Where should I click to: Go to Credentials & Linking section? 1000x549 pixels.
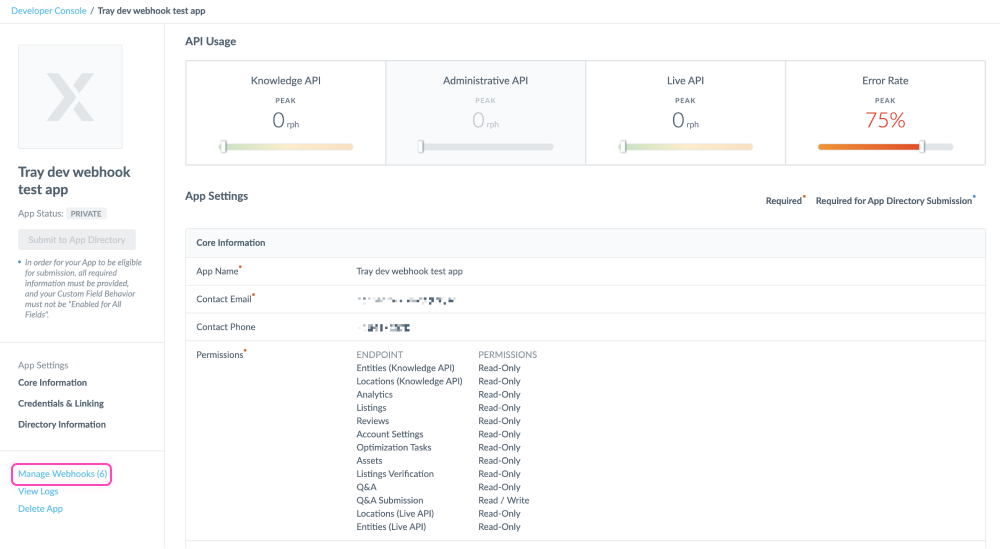(x=61, y=404)
